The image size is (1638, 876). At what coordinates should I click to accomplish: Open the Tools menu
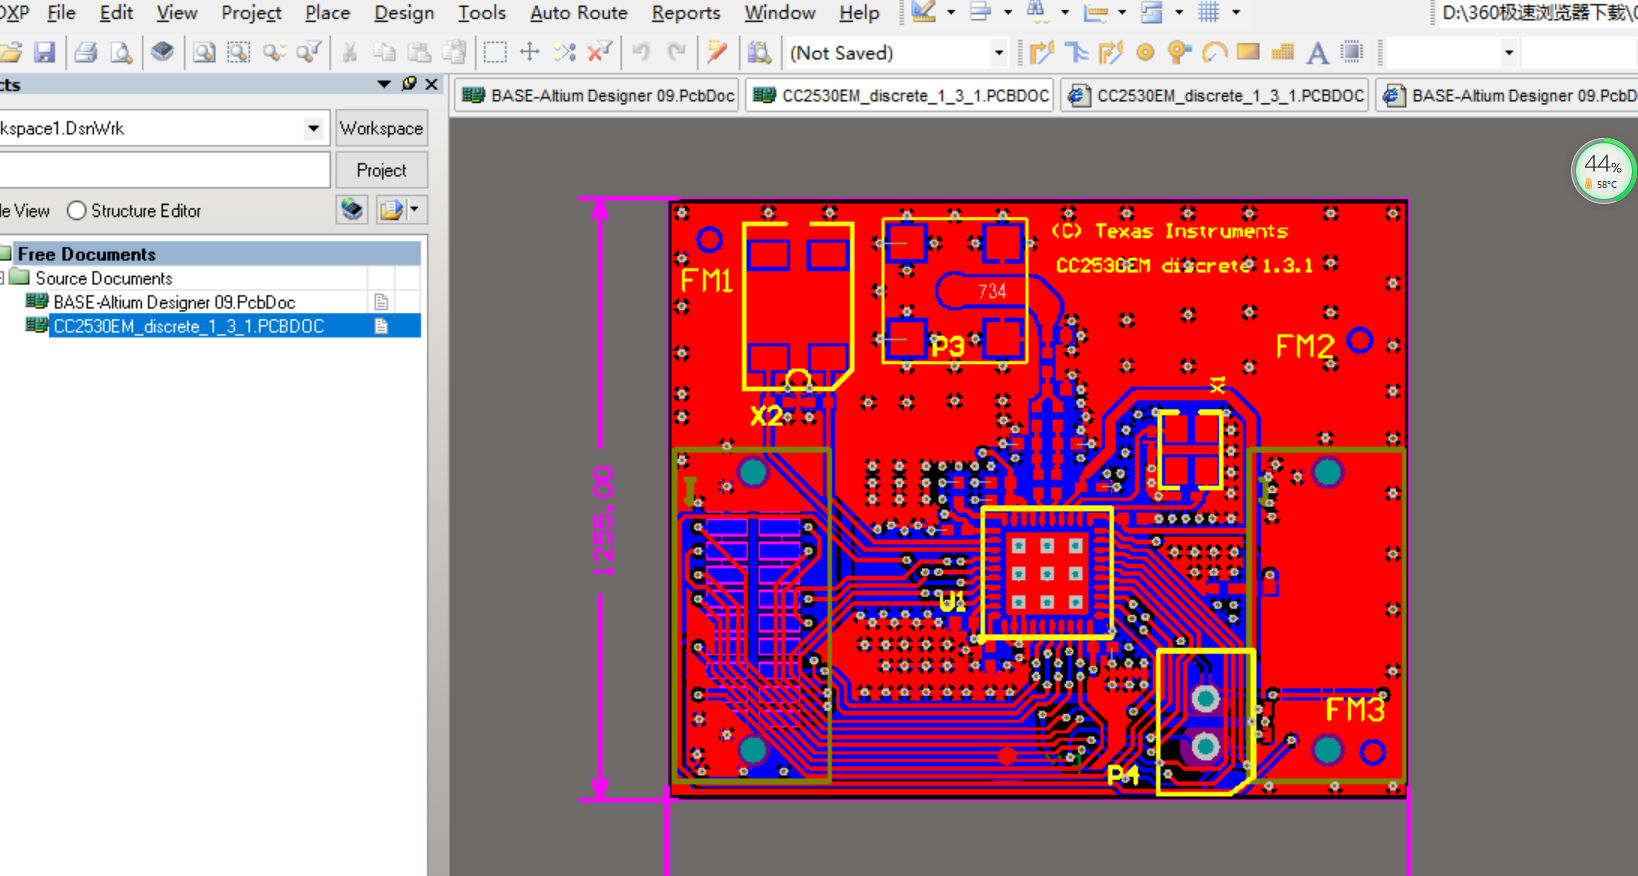[x=481, y=13]
